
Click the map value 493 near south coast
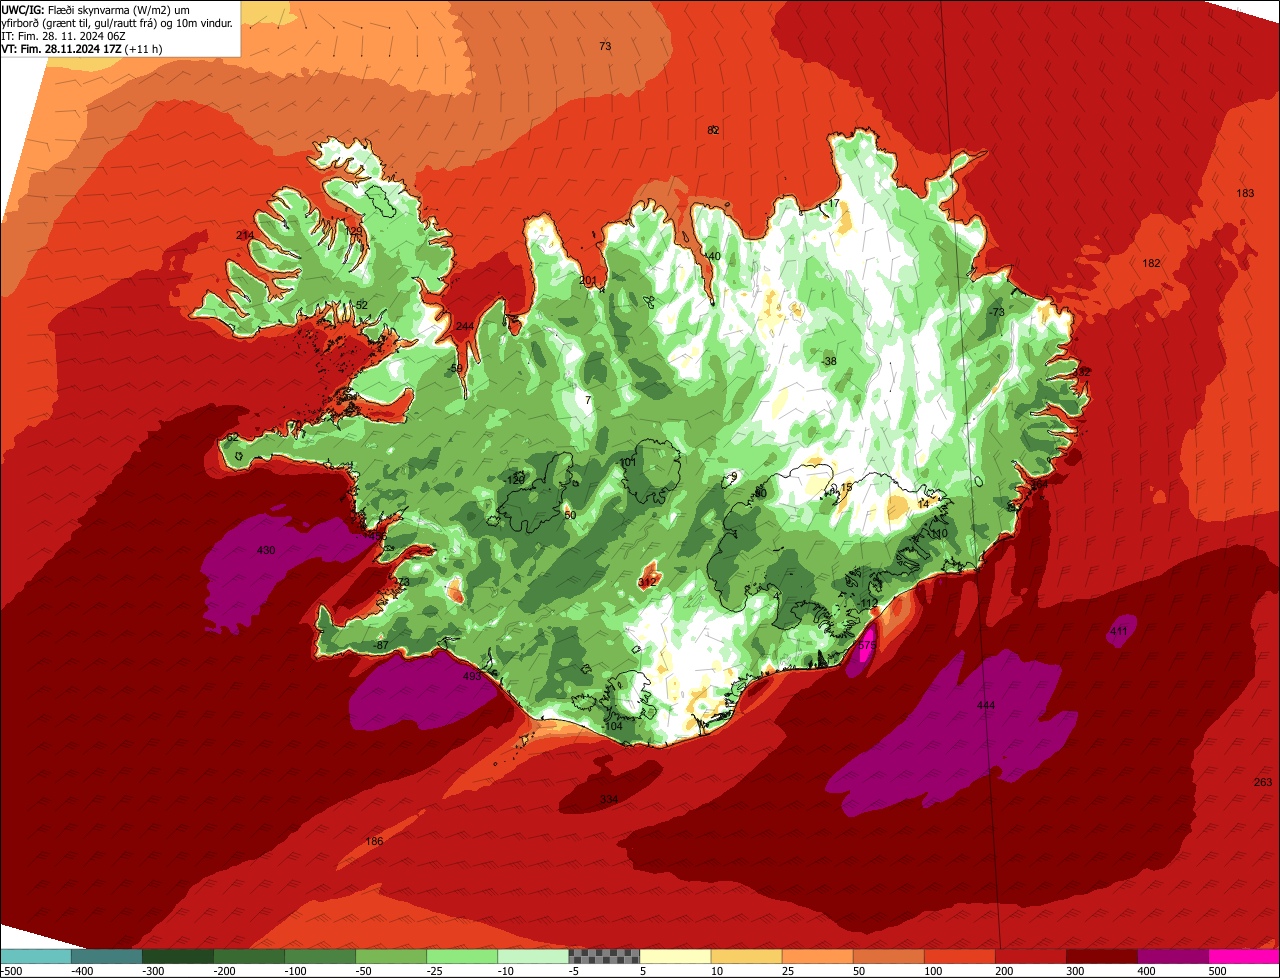click(x=472, y=677)
